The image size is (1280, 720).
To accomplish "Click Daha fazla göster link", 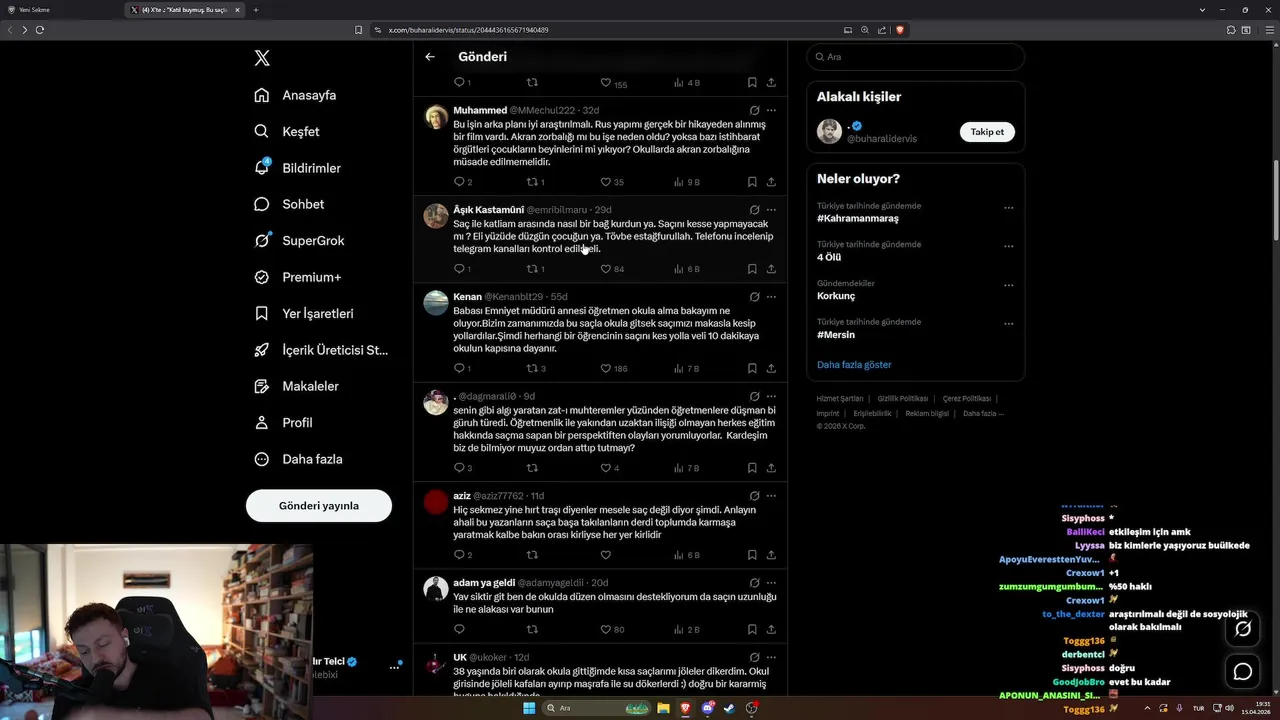I will pyautogui.click(x=854, y=365).
